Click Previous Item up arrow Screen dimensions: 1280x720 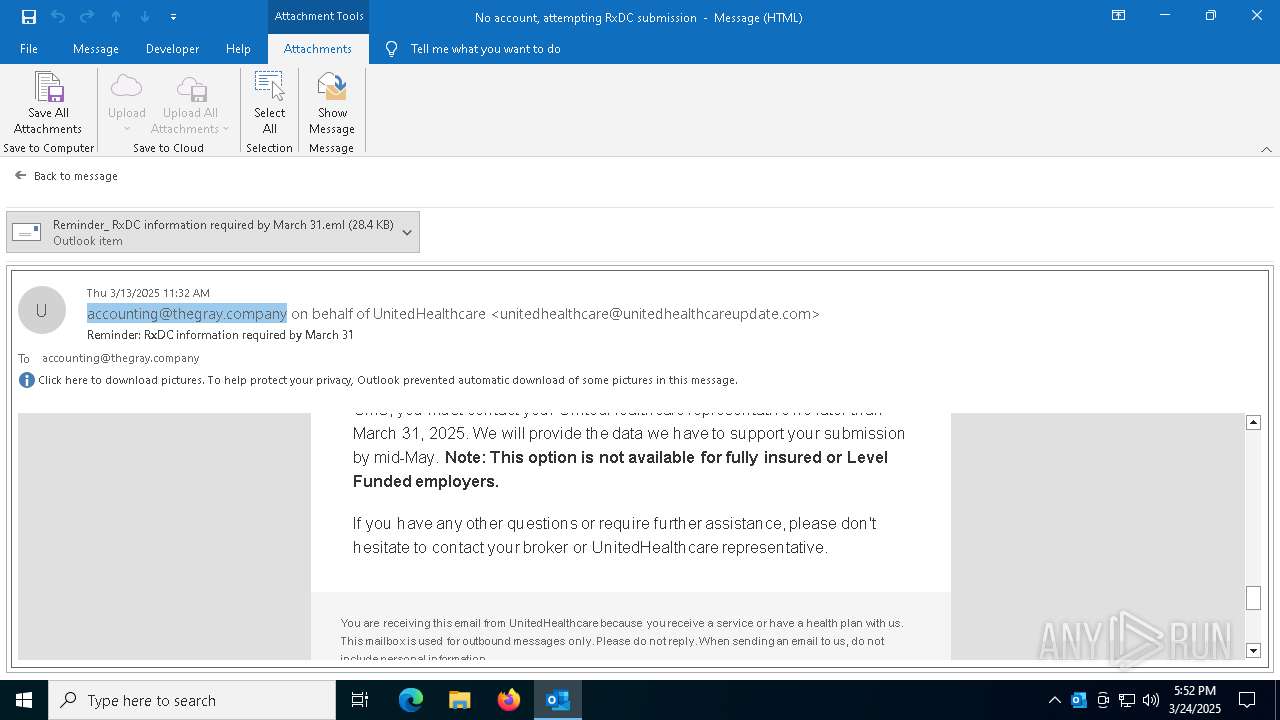coord(116,16)
